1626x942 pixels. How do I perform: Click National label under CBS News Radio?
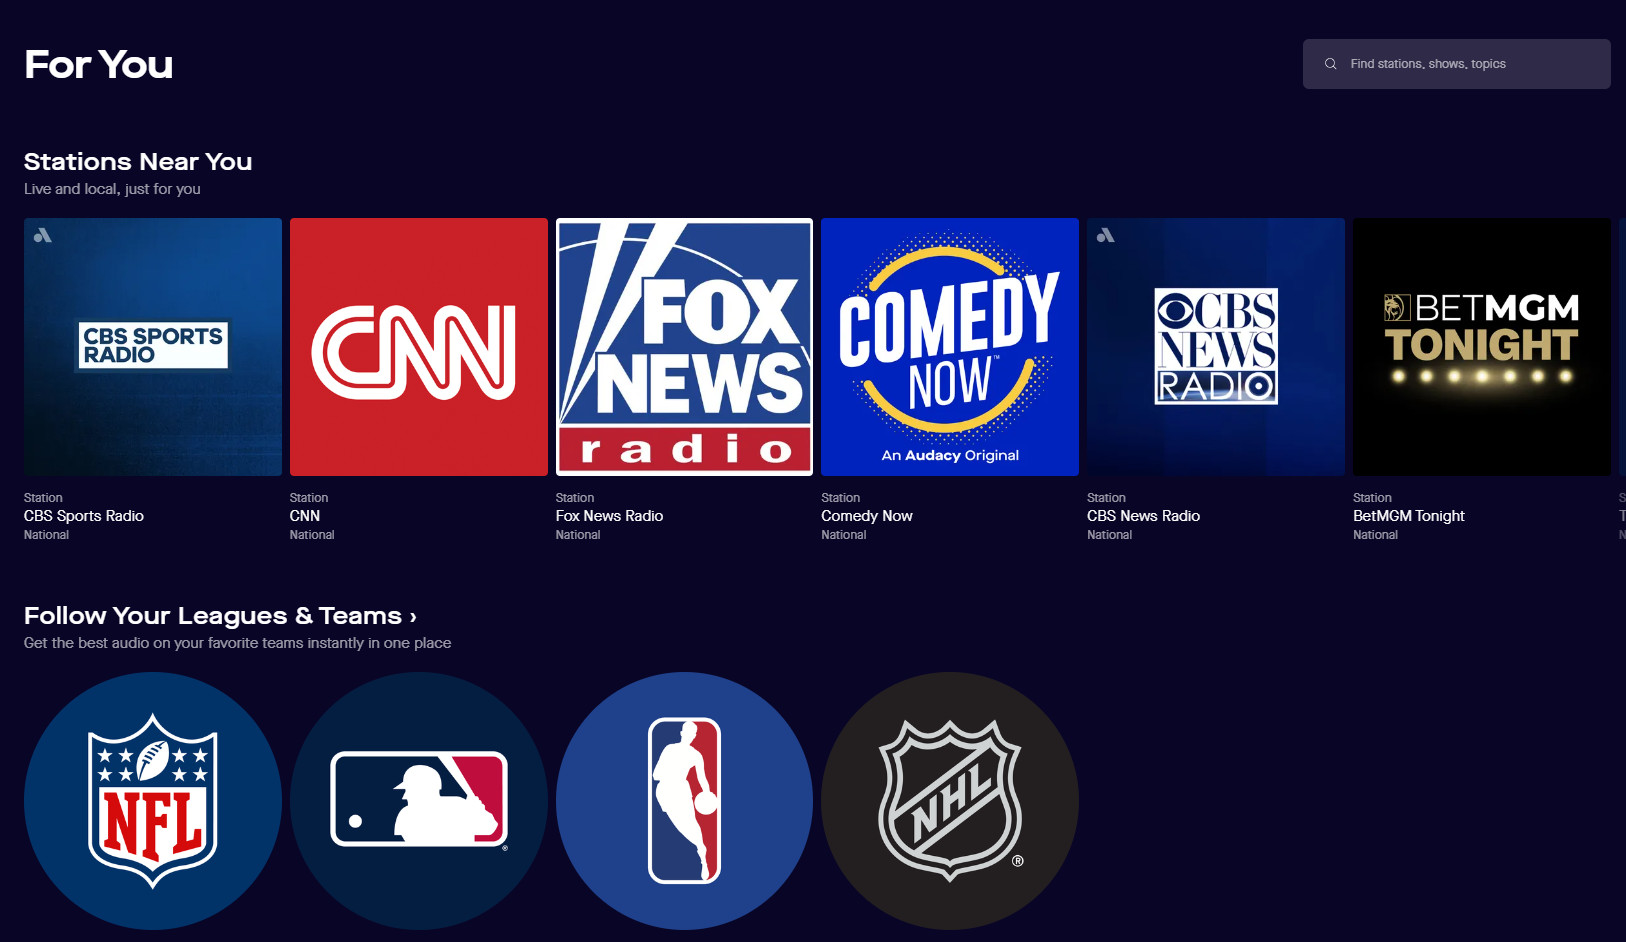(x=1110, y=535)
